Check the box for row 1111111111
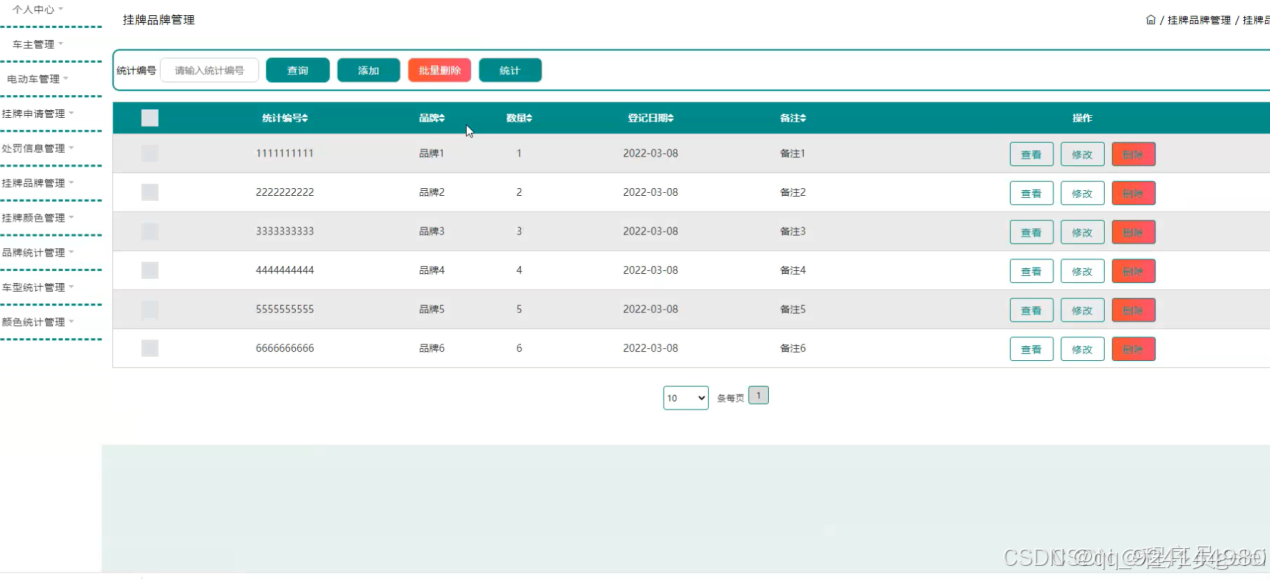This screenshot has height=579, width=1270. click(150, 153)
